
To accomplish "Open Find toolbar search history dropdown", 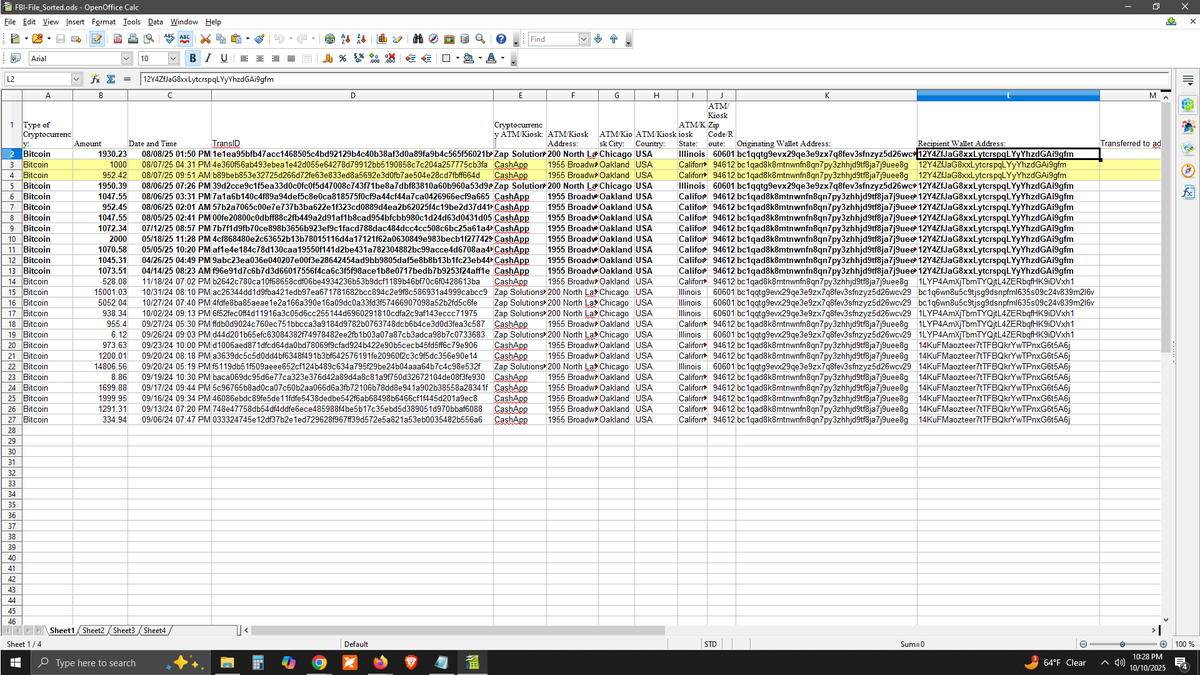I will pyautogui.click(x=584, y=39).
